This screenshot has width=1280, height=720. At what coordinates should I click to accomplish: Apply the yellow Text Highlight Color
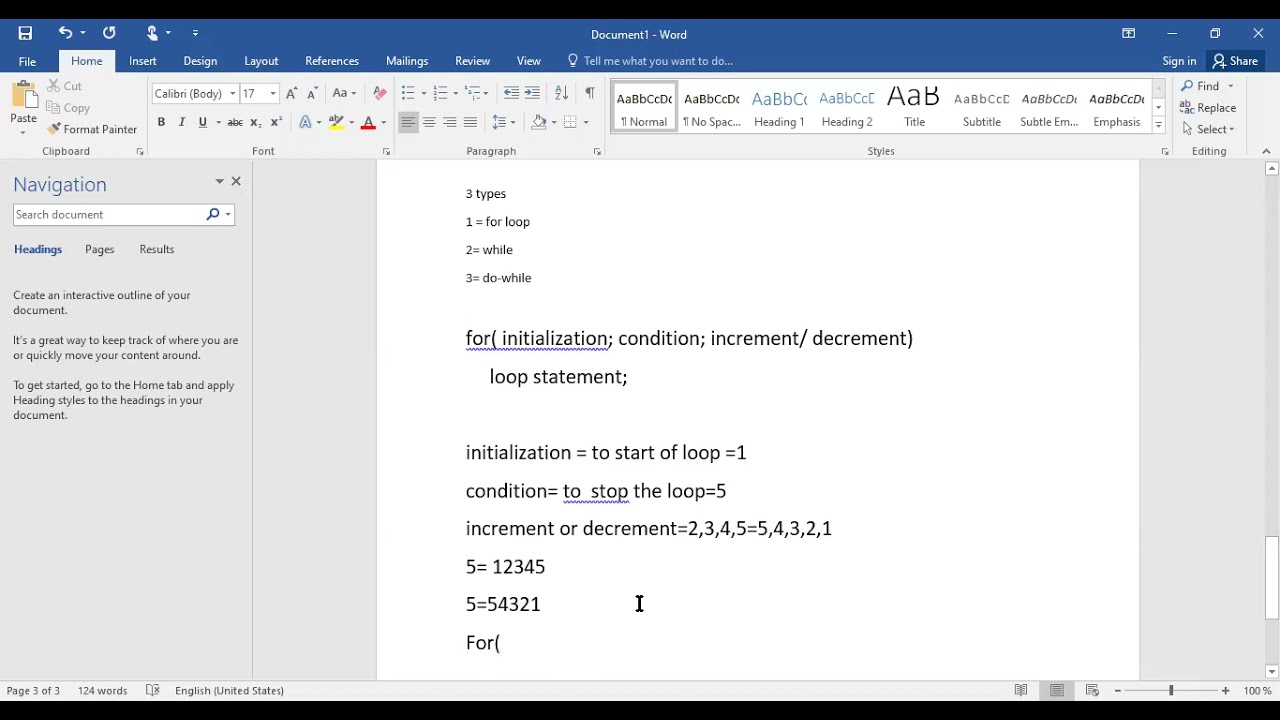[x=337, y=122]
